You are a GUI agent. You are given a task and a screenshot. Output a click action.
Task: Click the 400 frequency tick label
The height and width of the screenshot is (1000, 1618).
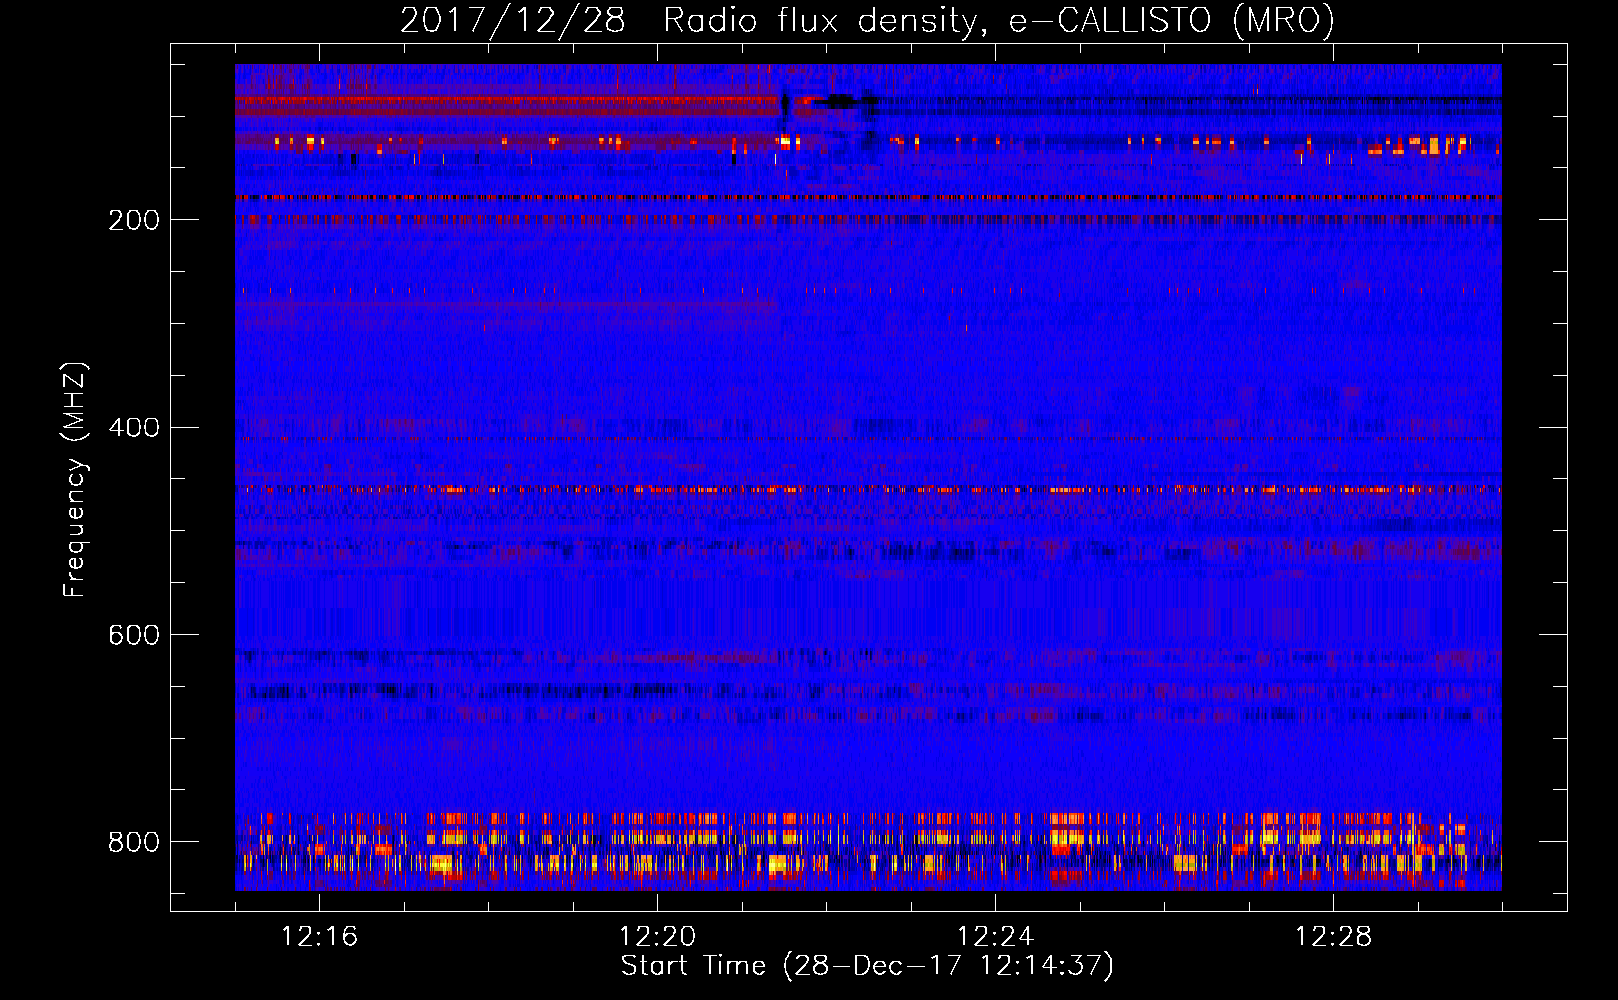coord(134,428)
